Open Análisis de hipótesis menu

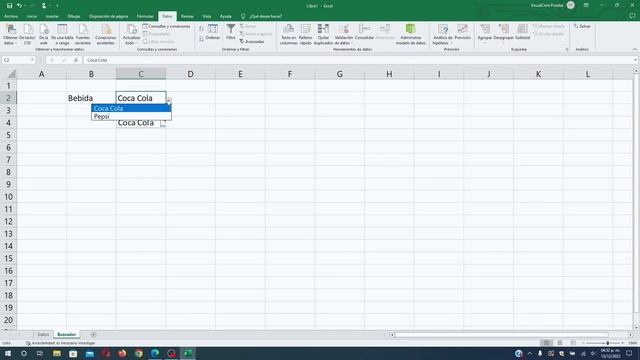click(x=443, y=34)
